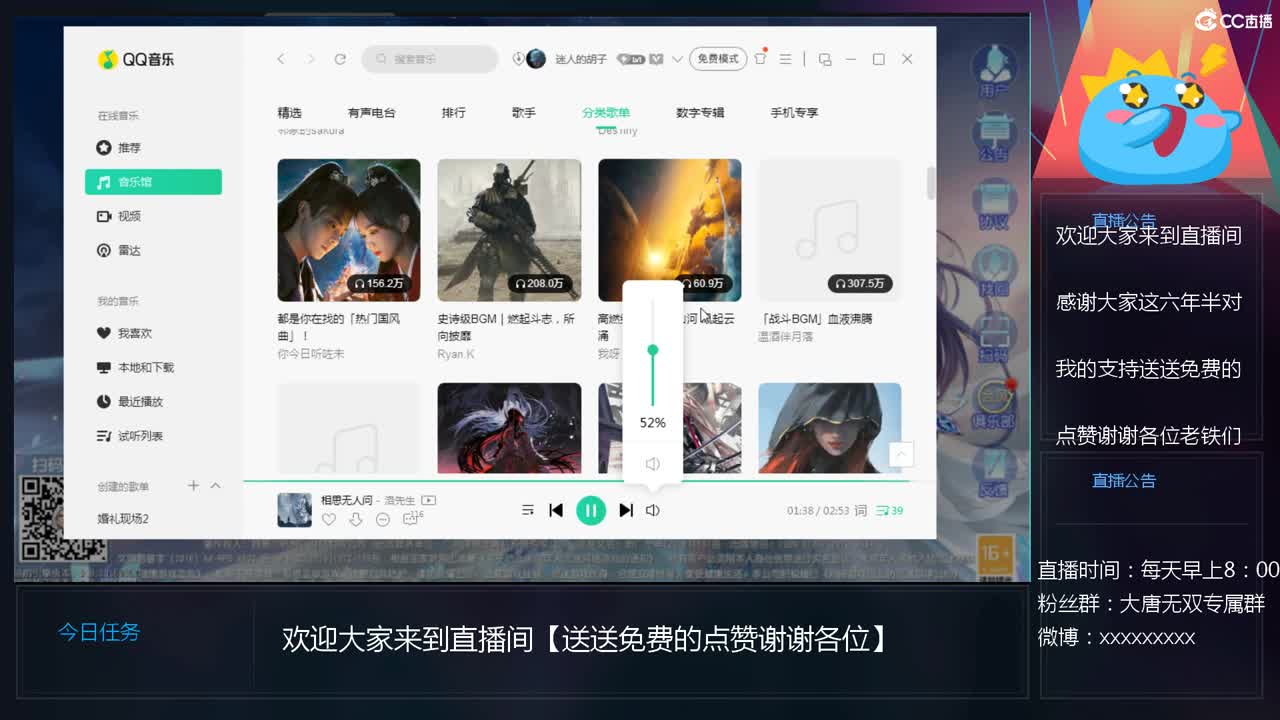Click the 搜索音乐 search field
This screenshot has width=1280, height=720.
[430, 60]
